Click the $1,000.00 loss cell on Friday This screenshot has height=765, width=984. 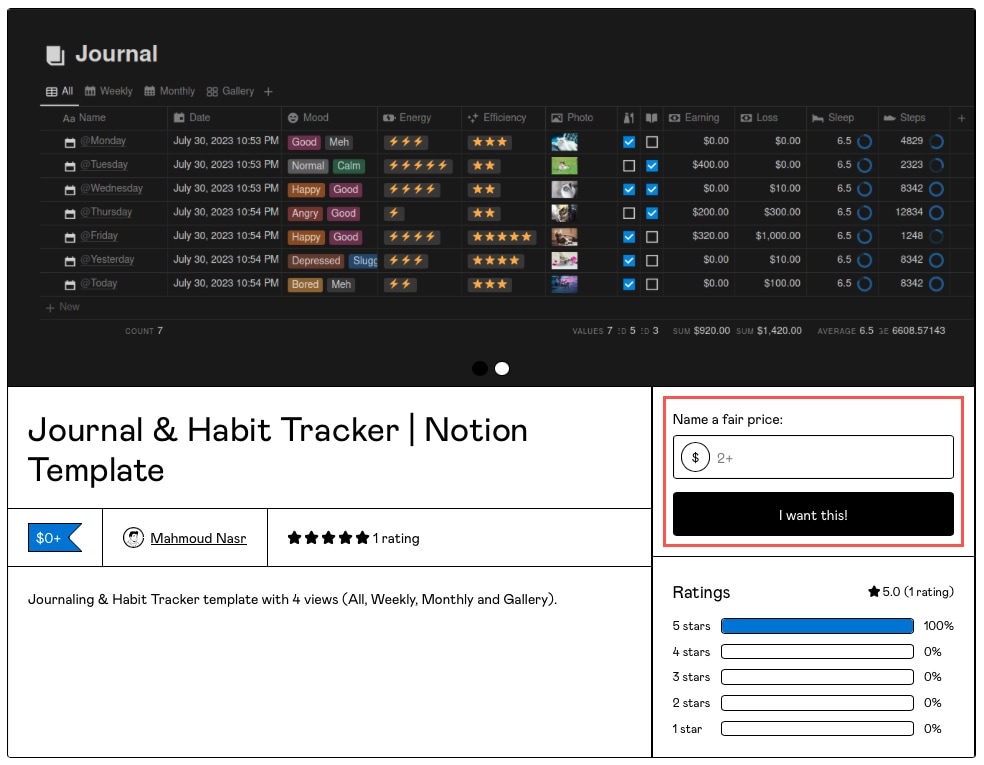(x=778, y=237)
